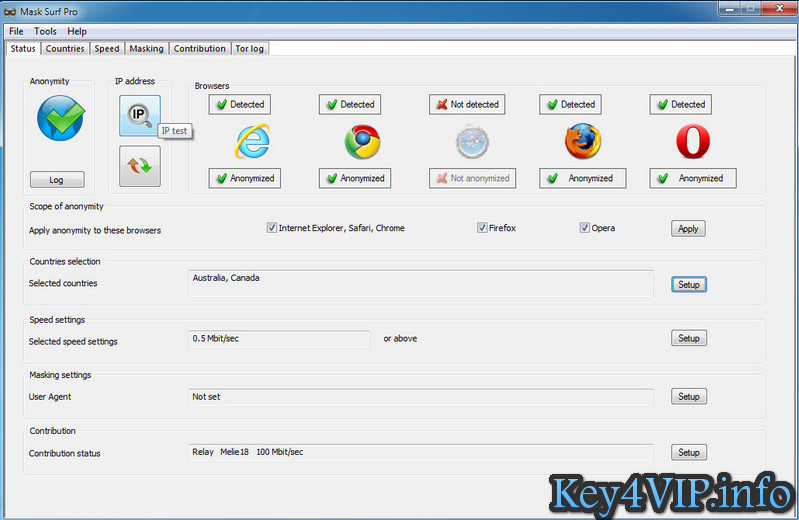The width and height of the screenshot is (799, 520).
Task: Click the grayed Safari compass icon
Action: coord(472,142)
